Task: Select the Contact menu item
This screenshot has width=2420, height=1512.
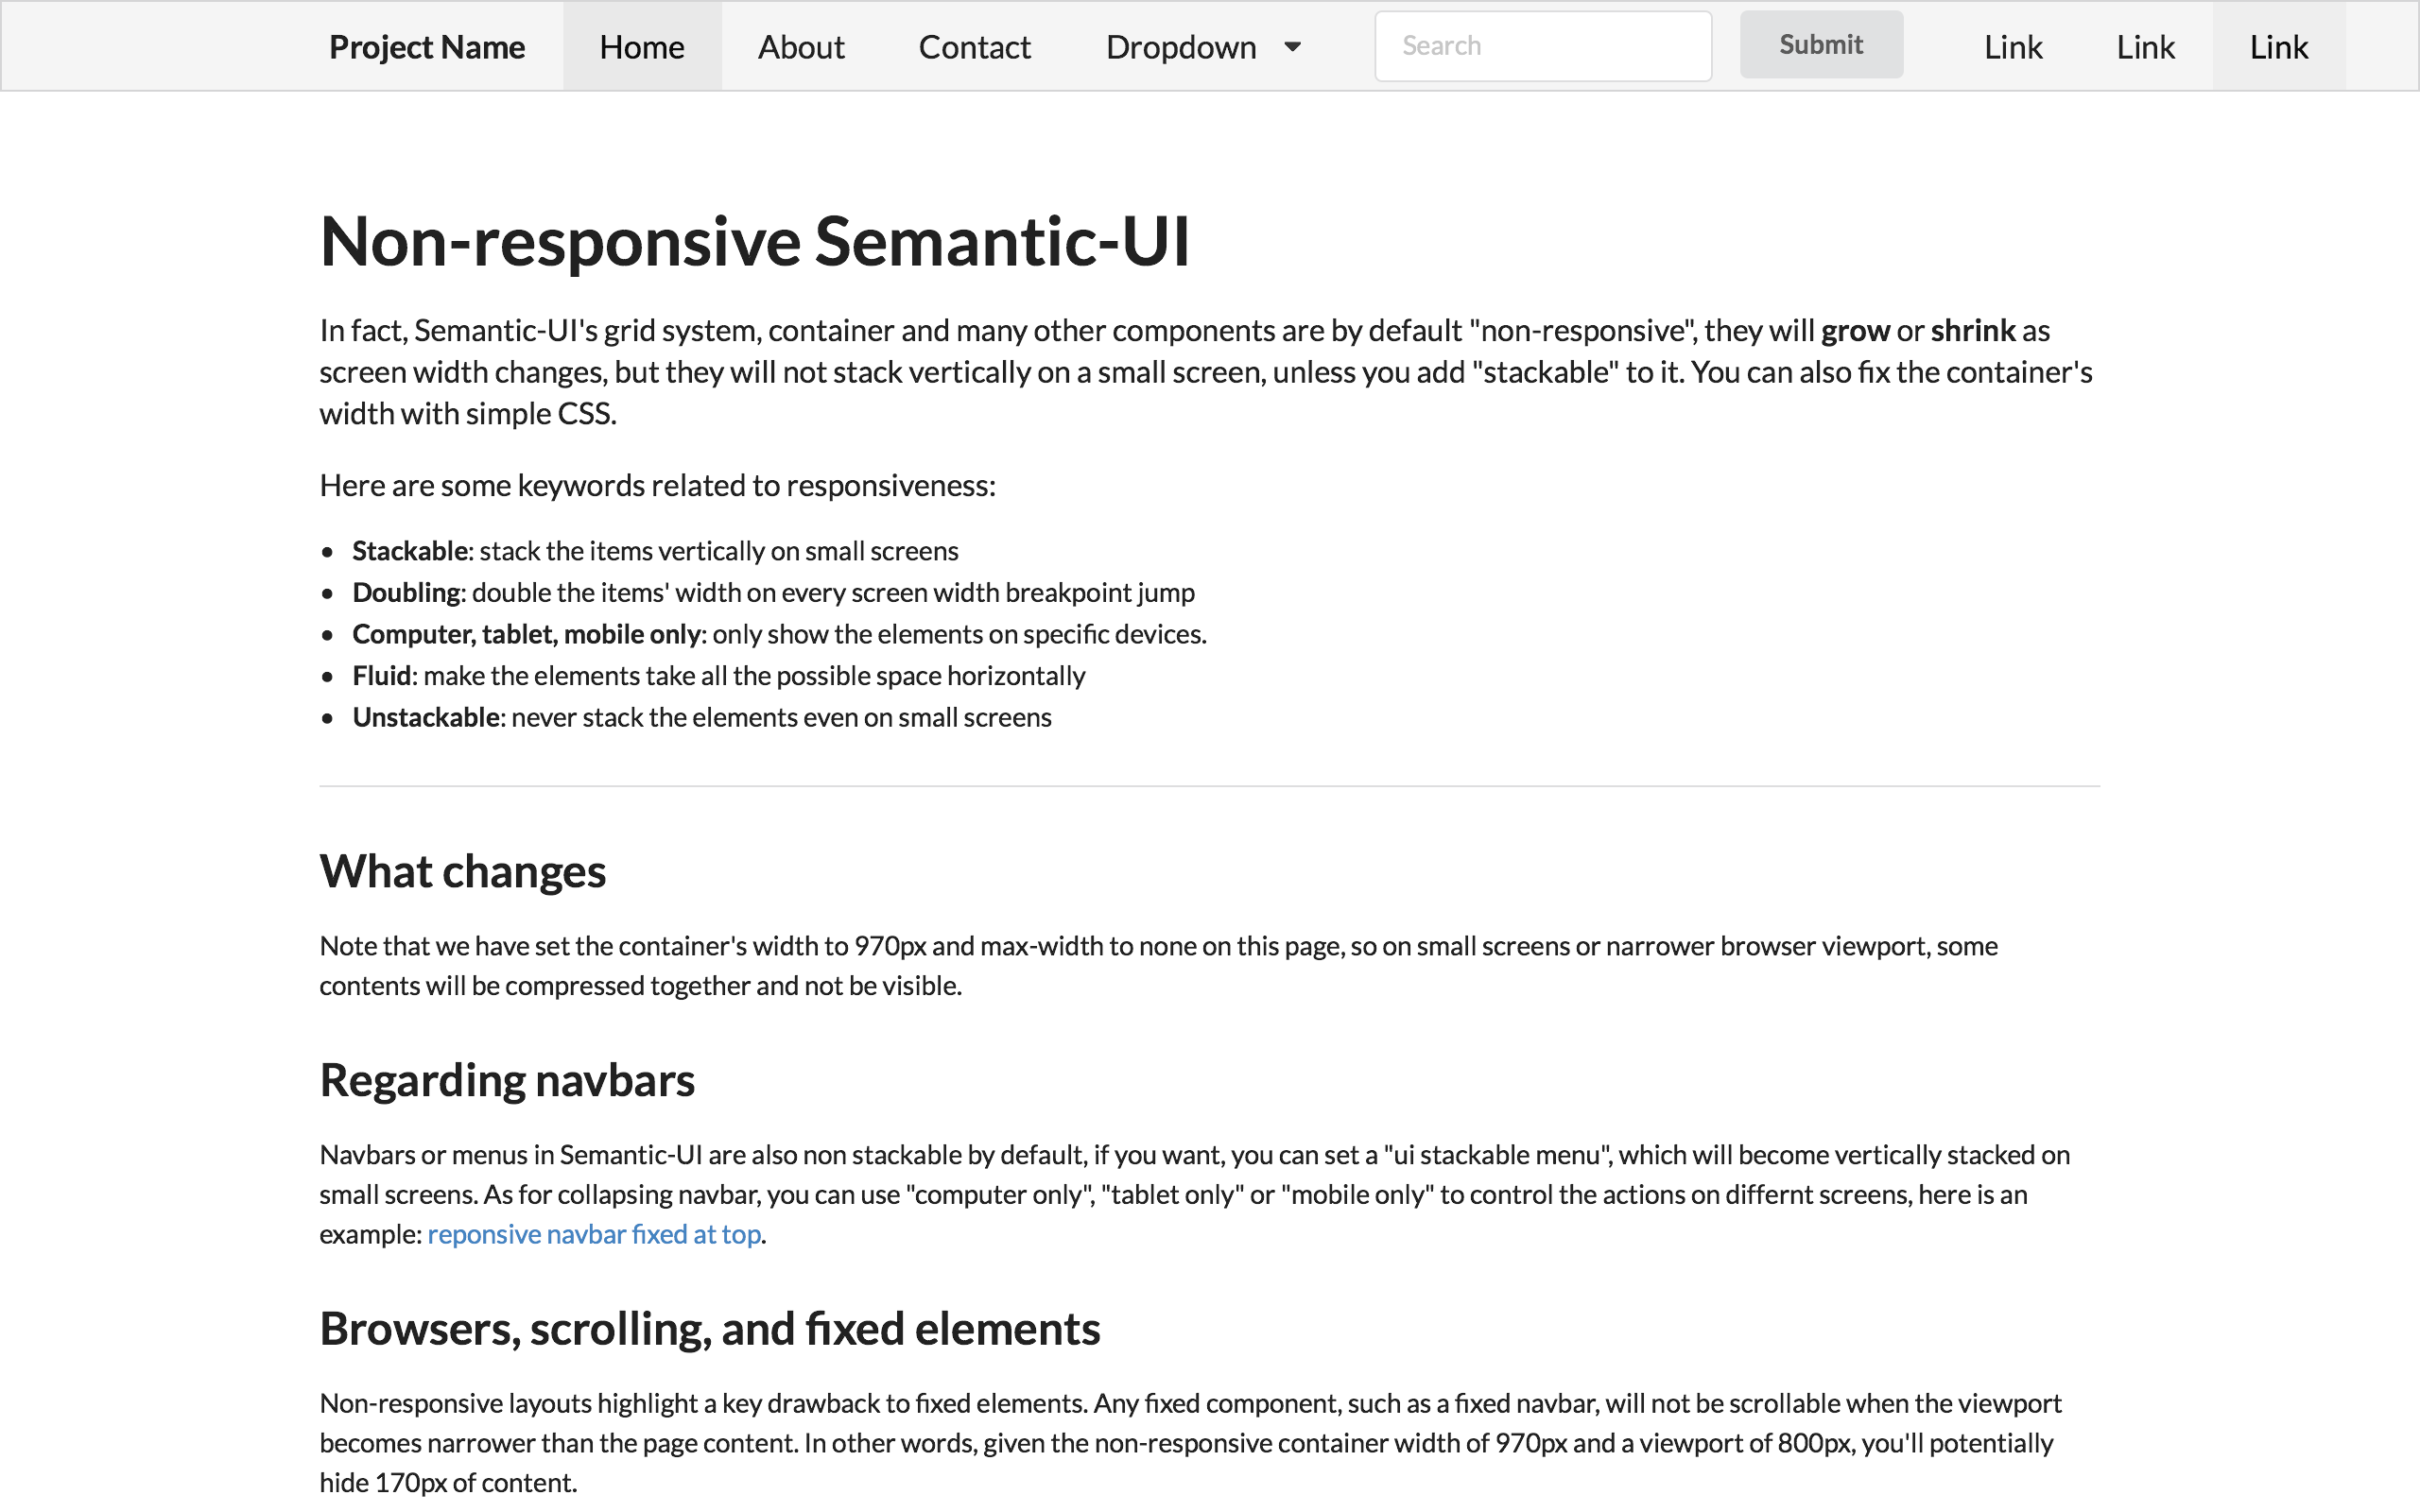Action: (974, 47)
